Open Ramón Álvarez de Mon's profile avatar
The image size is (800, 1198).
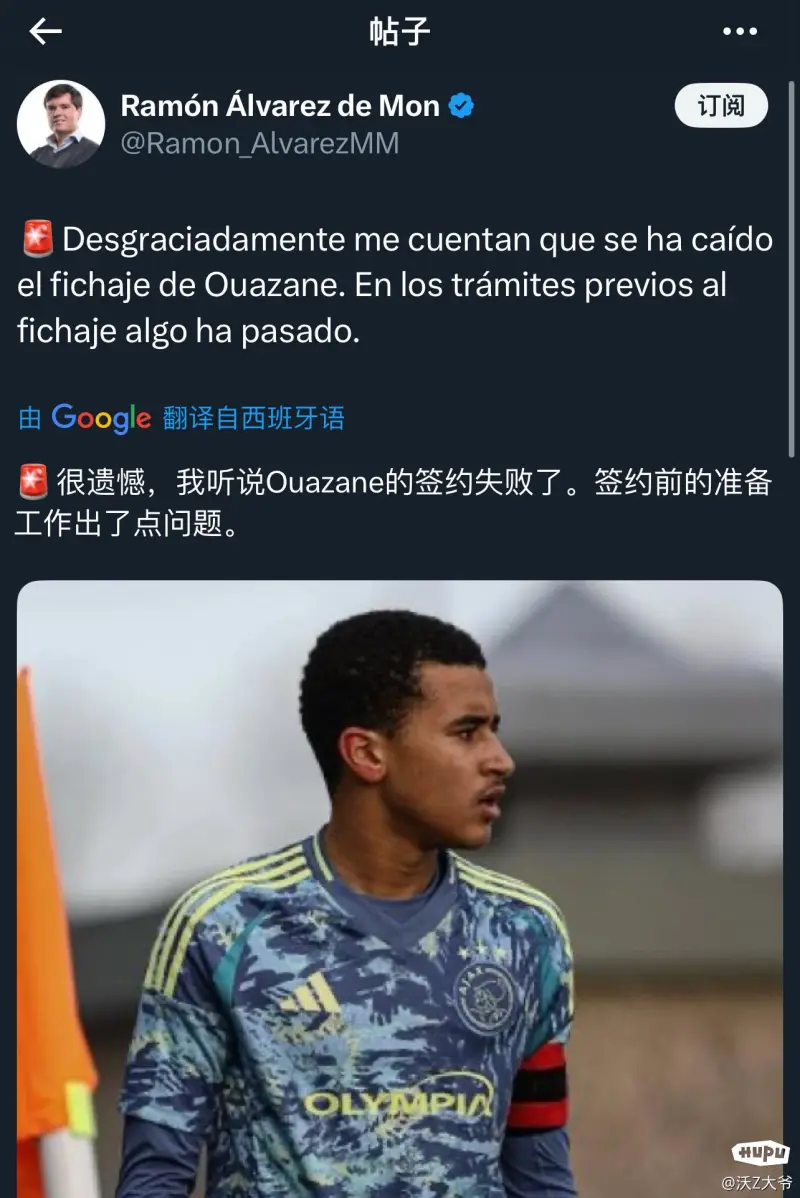(61, 124)
